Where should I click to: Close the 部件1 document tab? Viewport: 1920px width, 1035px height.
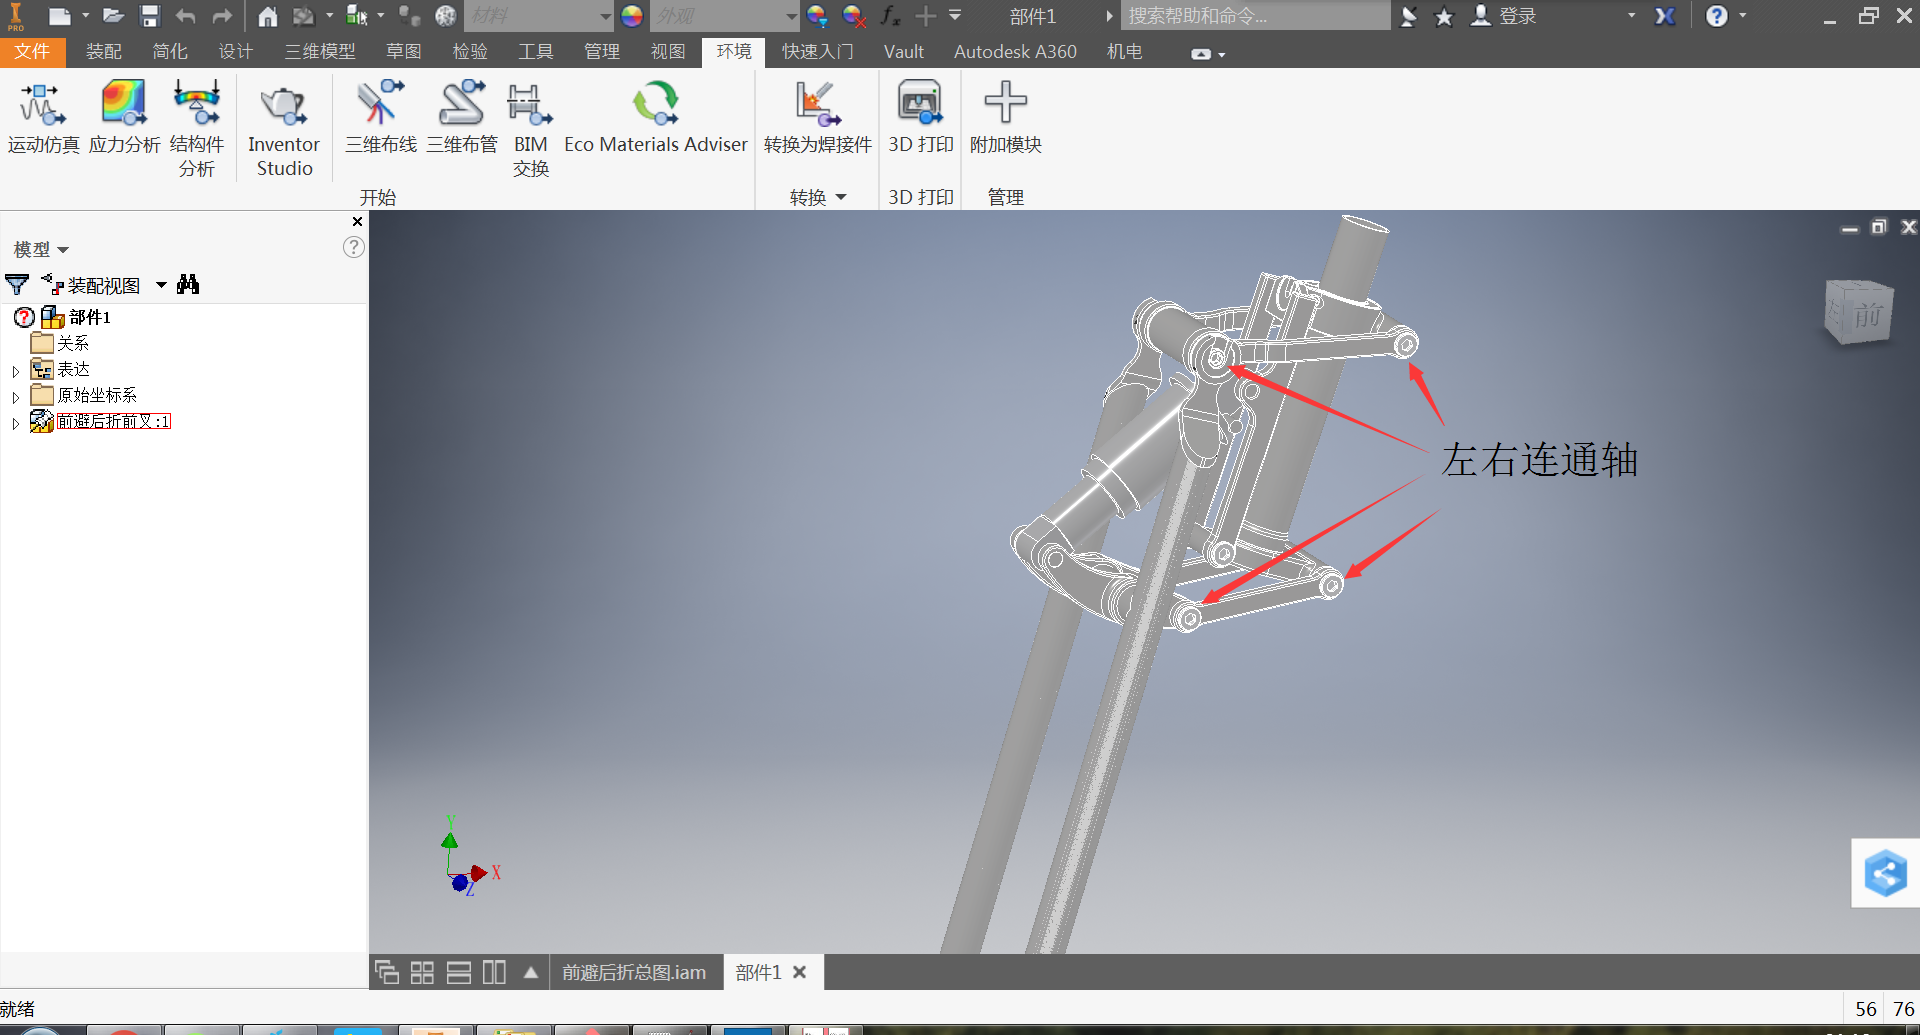click(x=800, y=972)
